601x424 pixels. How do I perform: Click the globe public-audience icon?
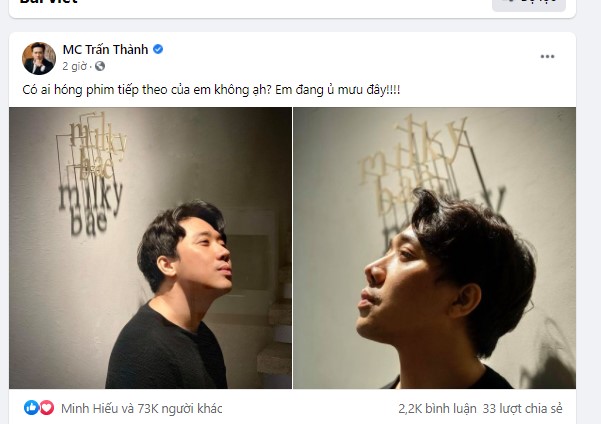click(98, 67)
